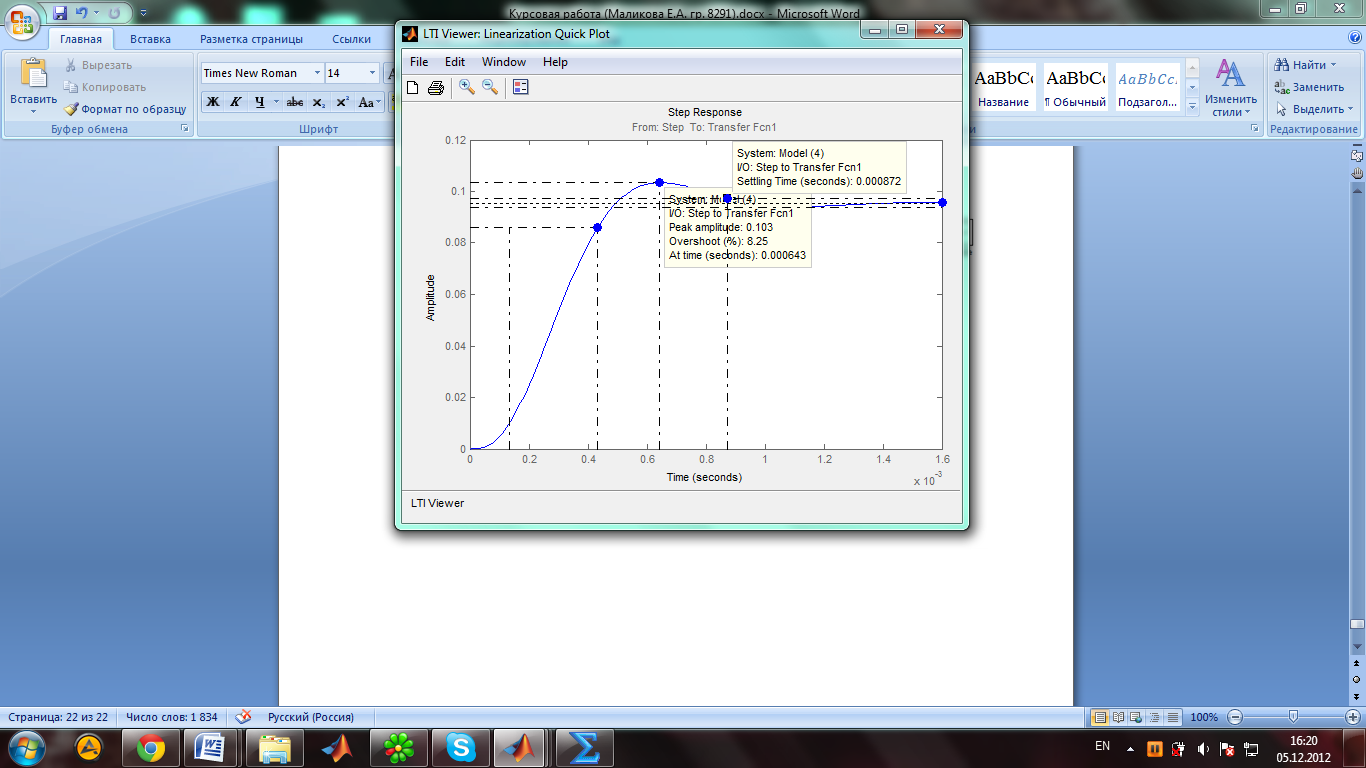The image size is (1366, 768).
Task: Click the zoom in plus button
Action: pos(1353,717)
